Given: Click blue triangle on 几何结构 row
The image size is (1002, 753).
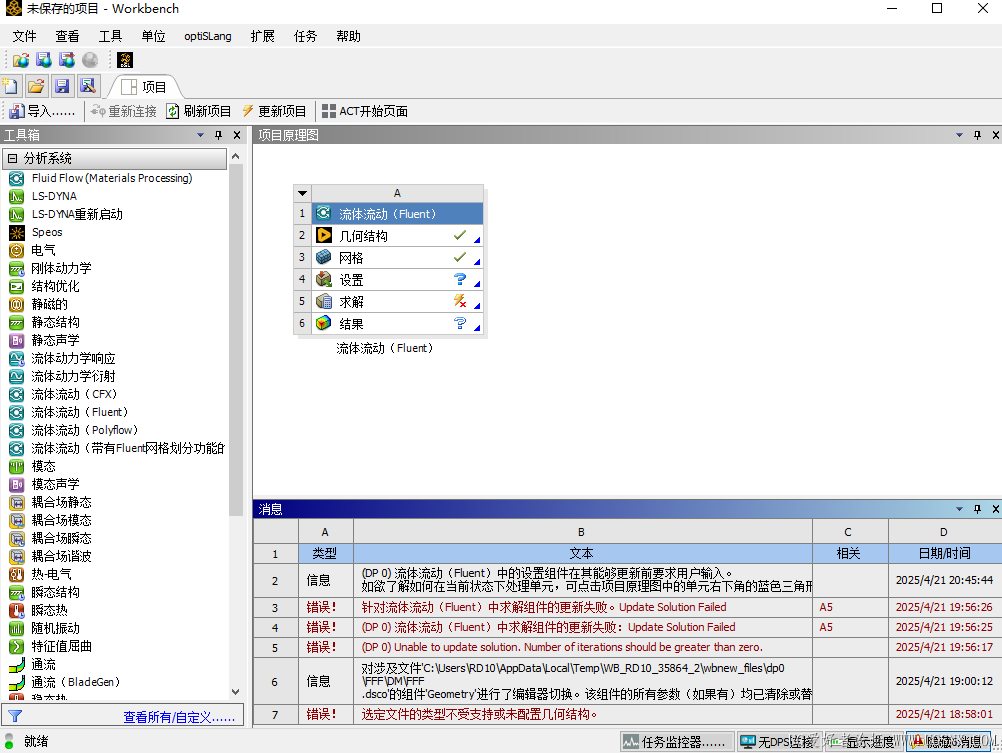Looking at the screenshot, I should (x=477, y=240).
